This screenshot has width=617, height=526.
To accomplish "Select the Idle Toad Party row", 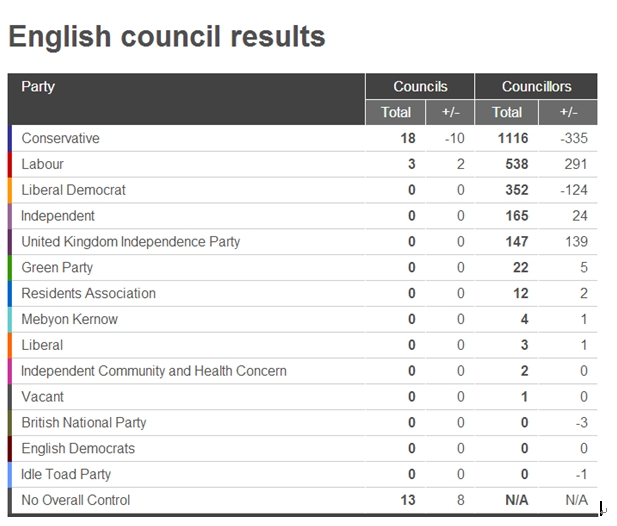I will coord(302,474).
